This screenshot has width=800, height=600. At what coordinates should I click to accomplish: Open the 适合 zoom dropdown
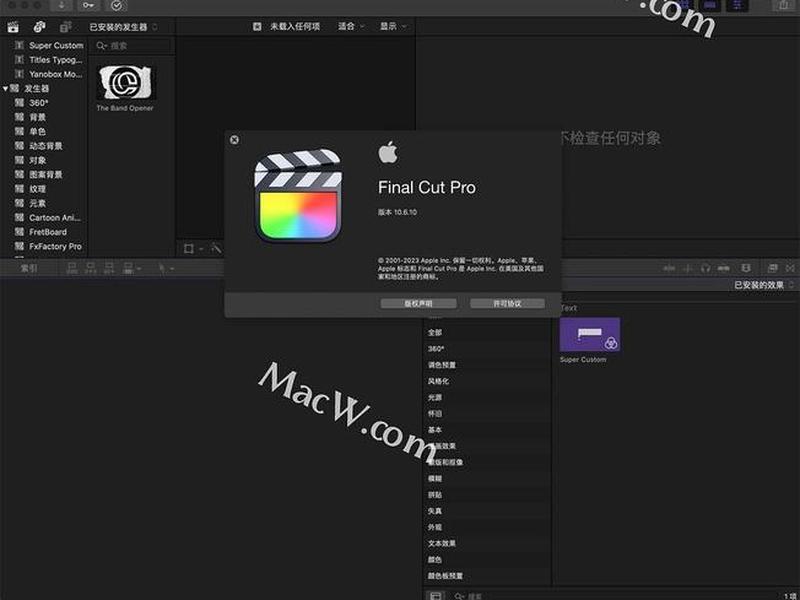point(351,27)
